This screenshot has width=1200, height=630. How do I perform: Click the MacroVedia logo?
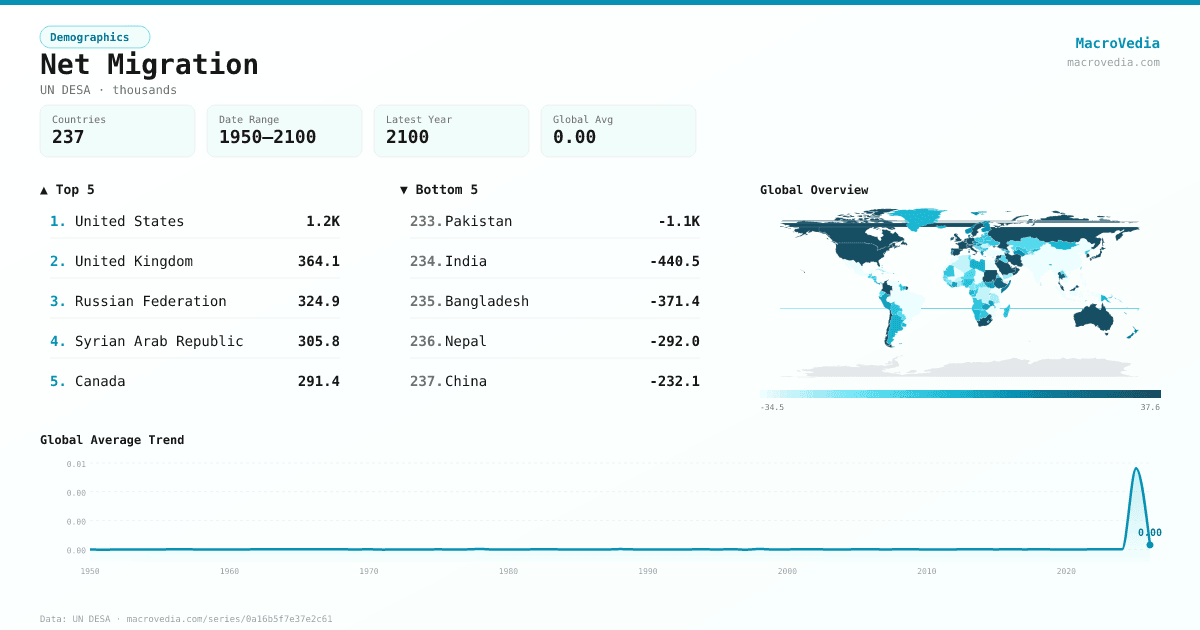[x=1117, y=42]
